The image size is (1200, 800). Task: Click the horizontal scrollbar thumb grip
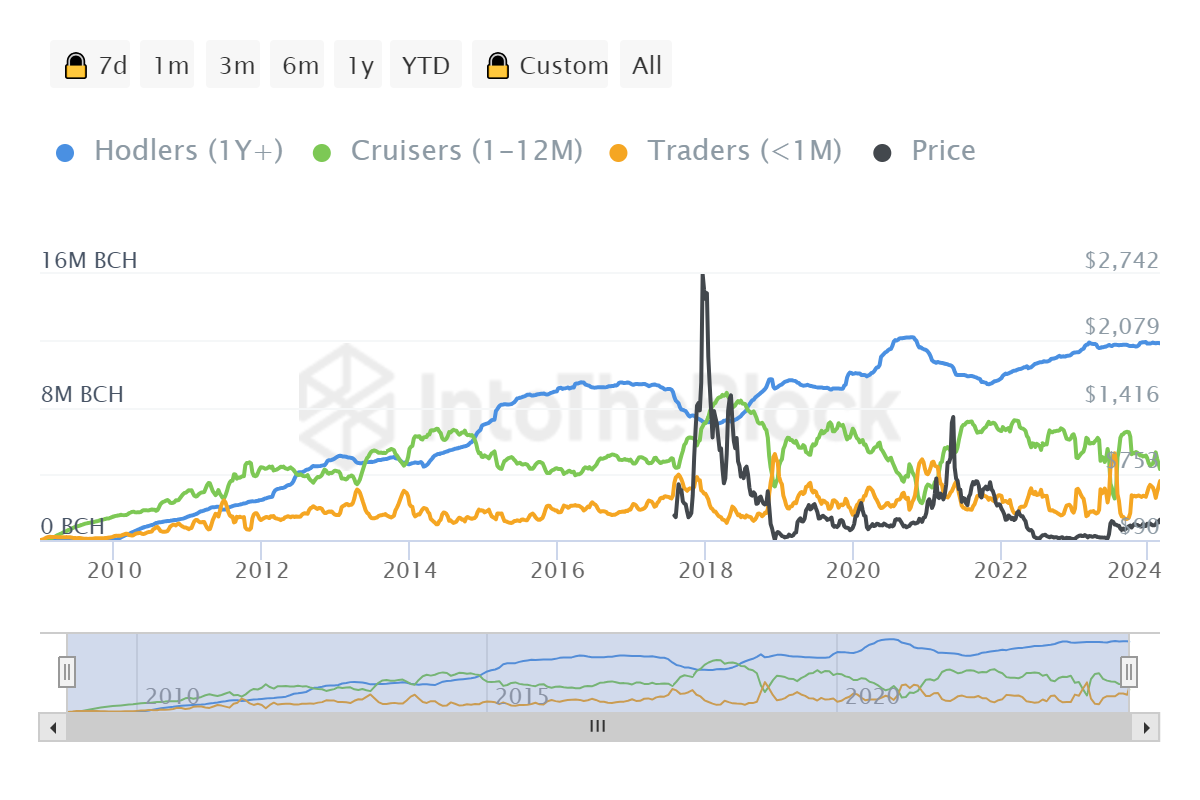597,727
